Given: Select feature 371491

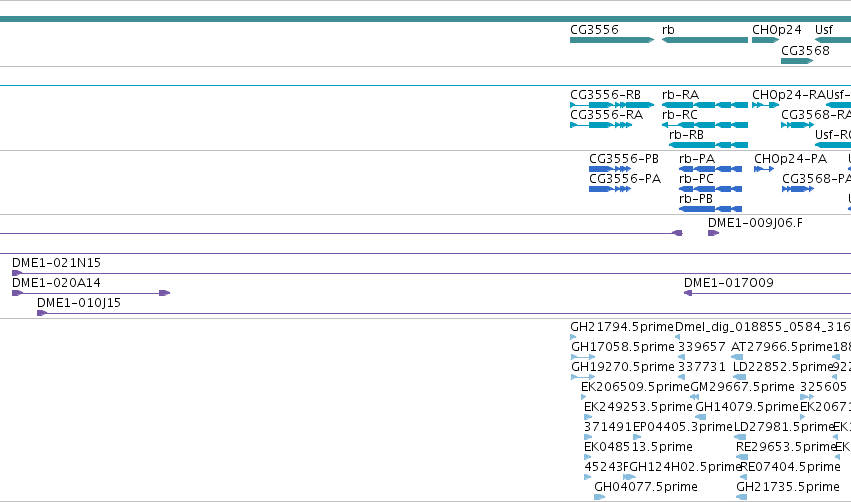Looking at the screenshot, I should (588, 436).
